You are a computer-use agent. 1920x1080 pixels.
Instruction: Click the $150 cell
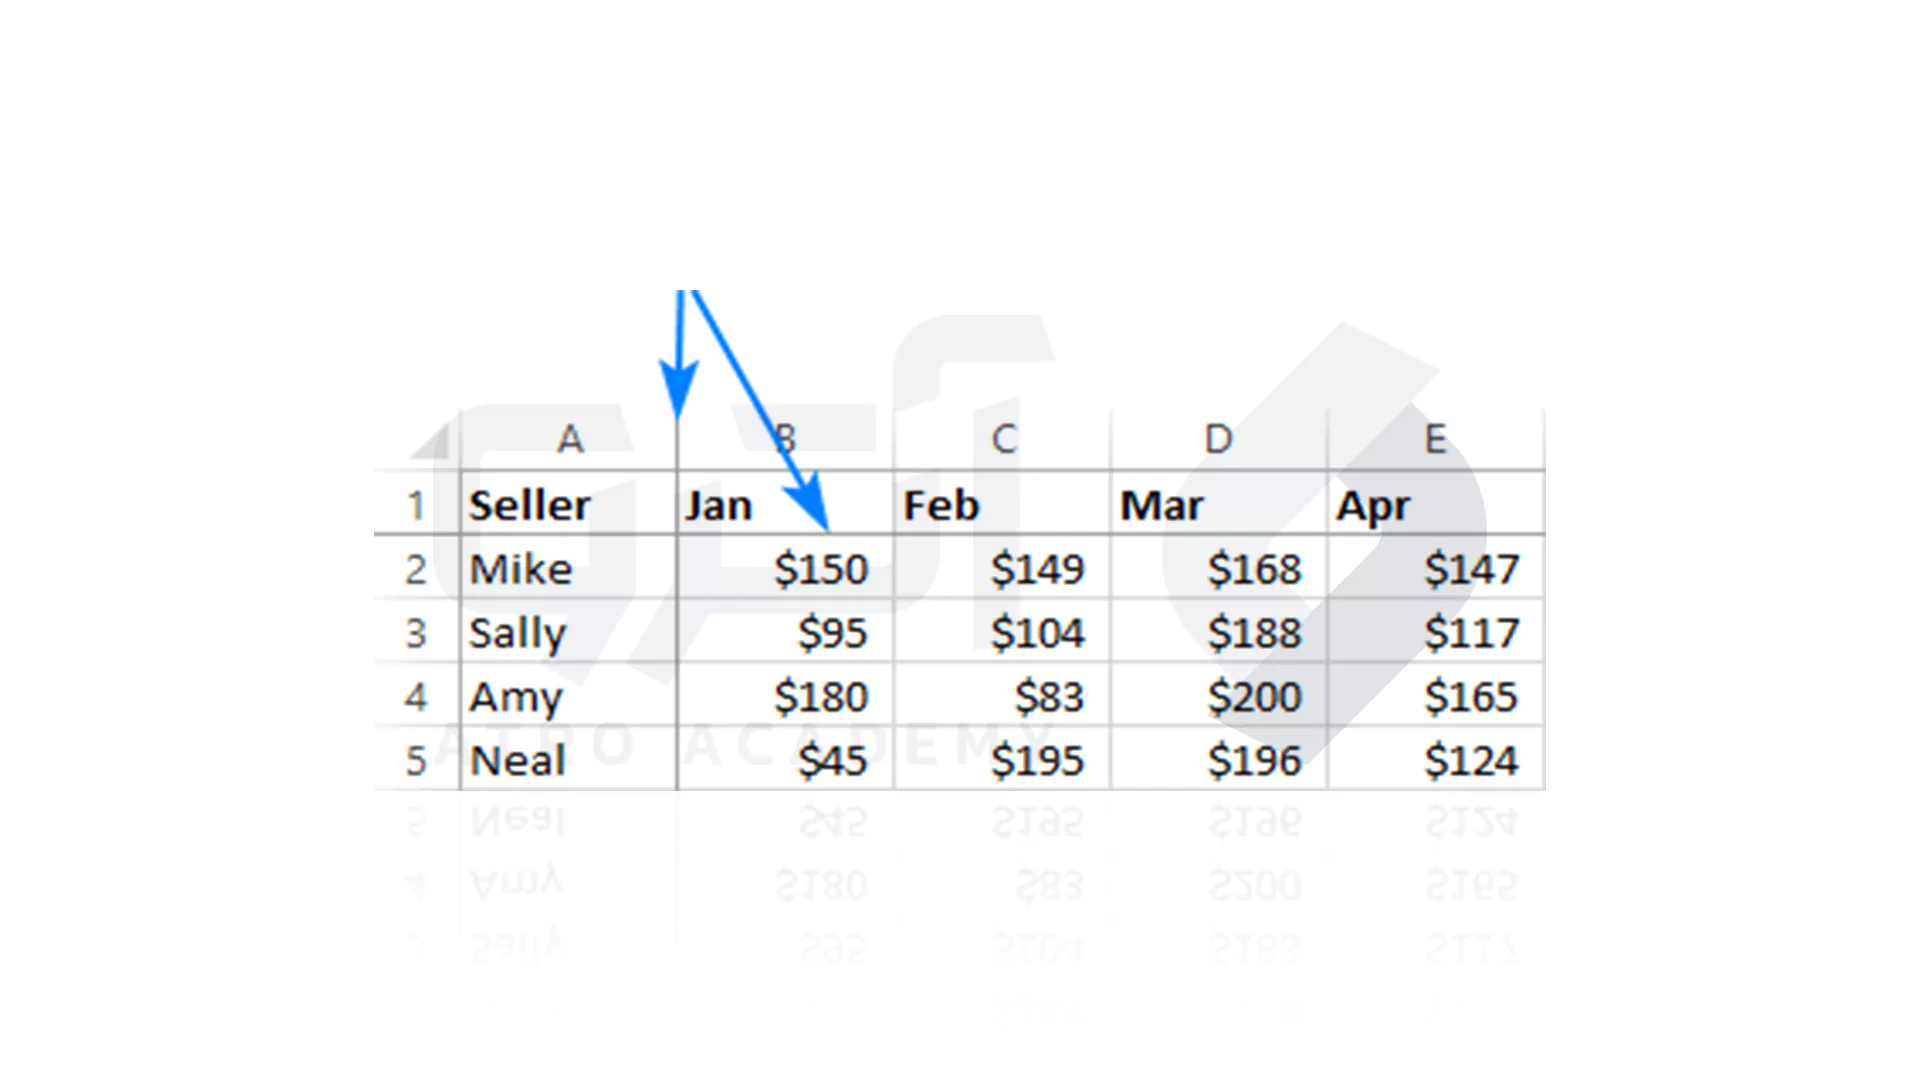[x=785, y=568]
